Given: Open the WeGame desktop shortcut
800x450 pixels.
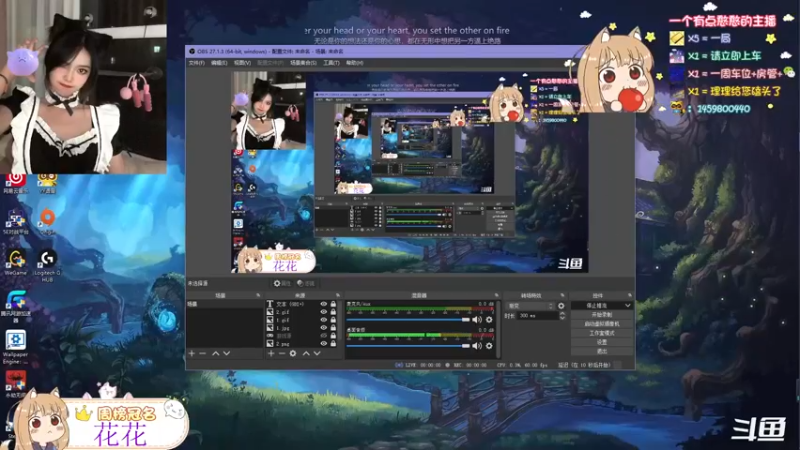Looking at the screenshot, I should (15, 262).
